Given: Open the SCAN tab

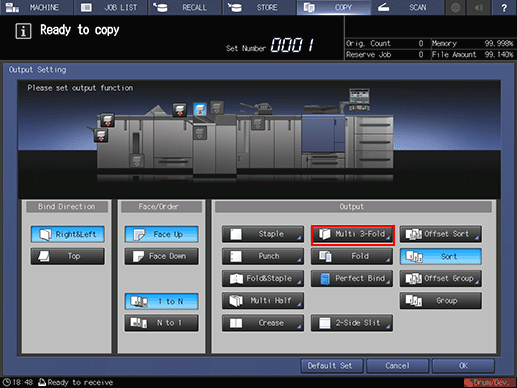Looking at the screenshot, I should (407, 7).
